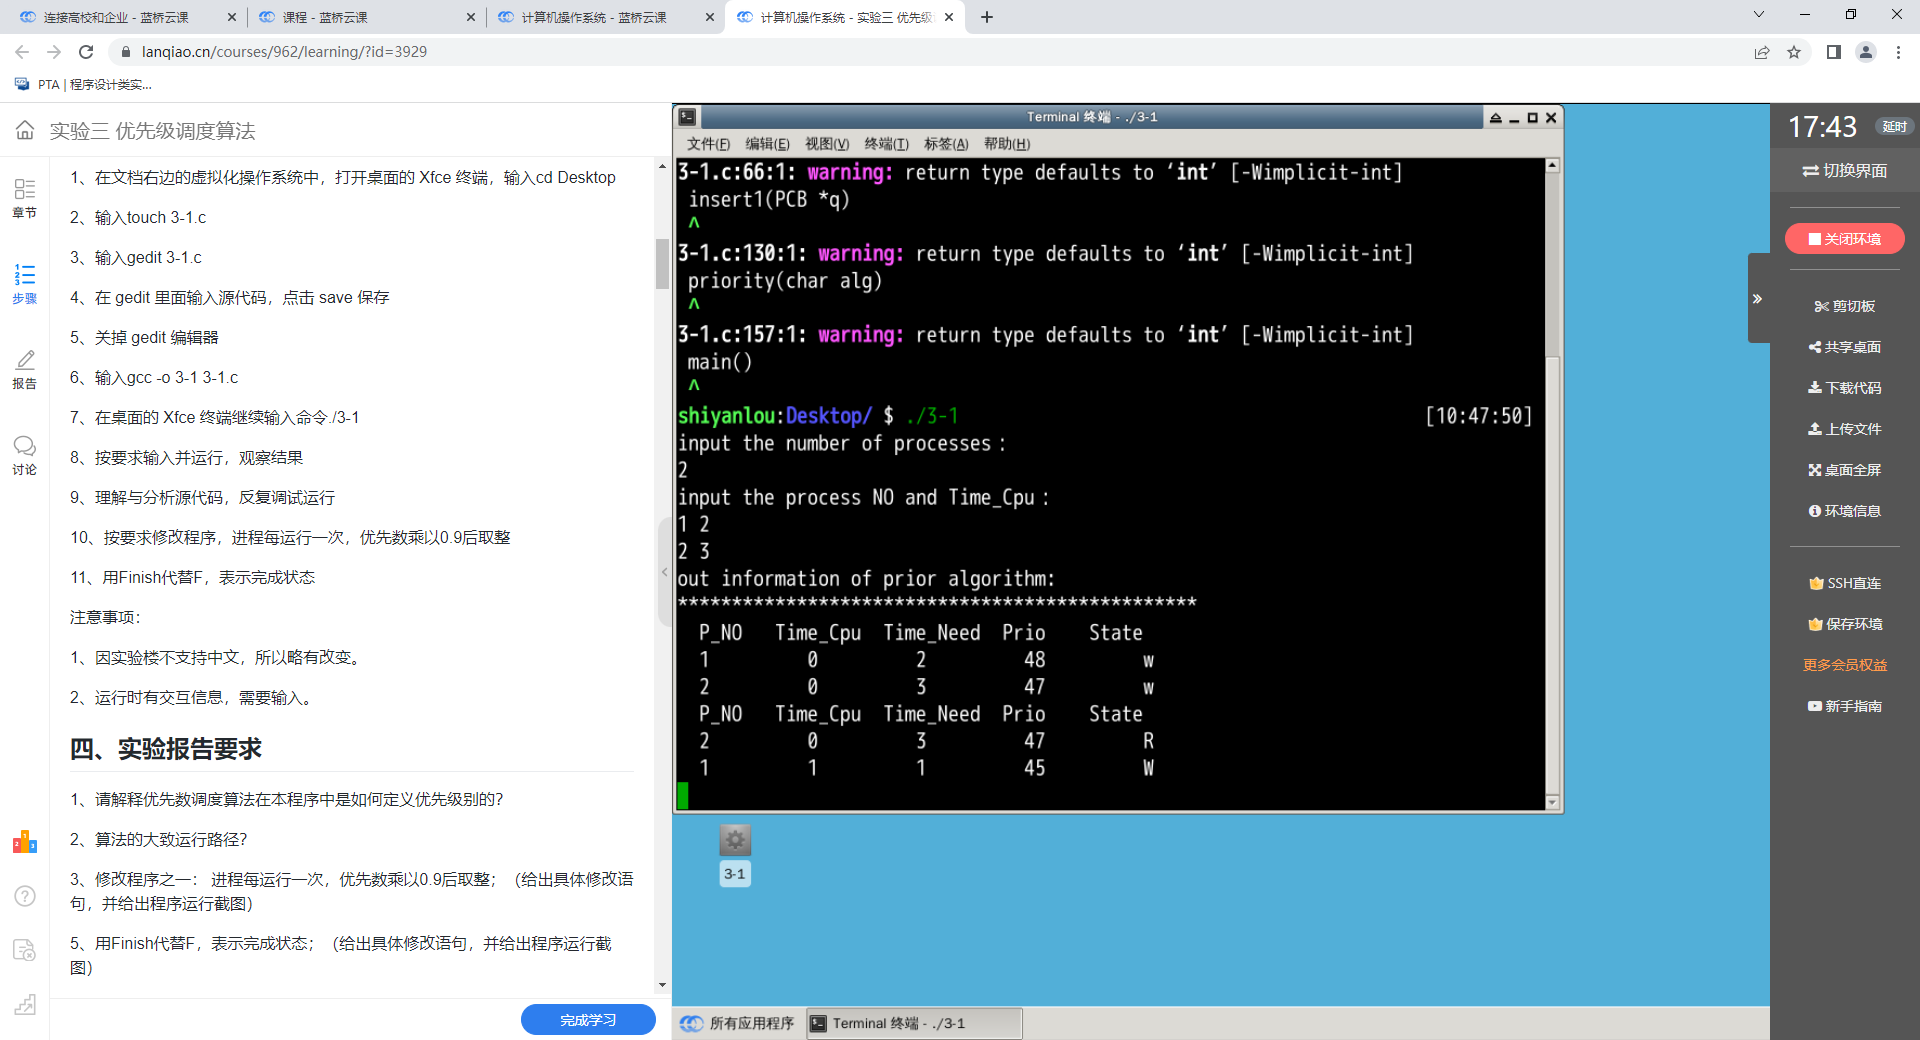This screenshot has height=1040, width=1920.
Task: Click 上传文件 upload file option
Action: (1845, 429)
